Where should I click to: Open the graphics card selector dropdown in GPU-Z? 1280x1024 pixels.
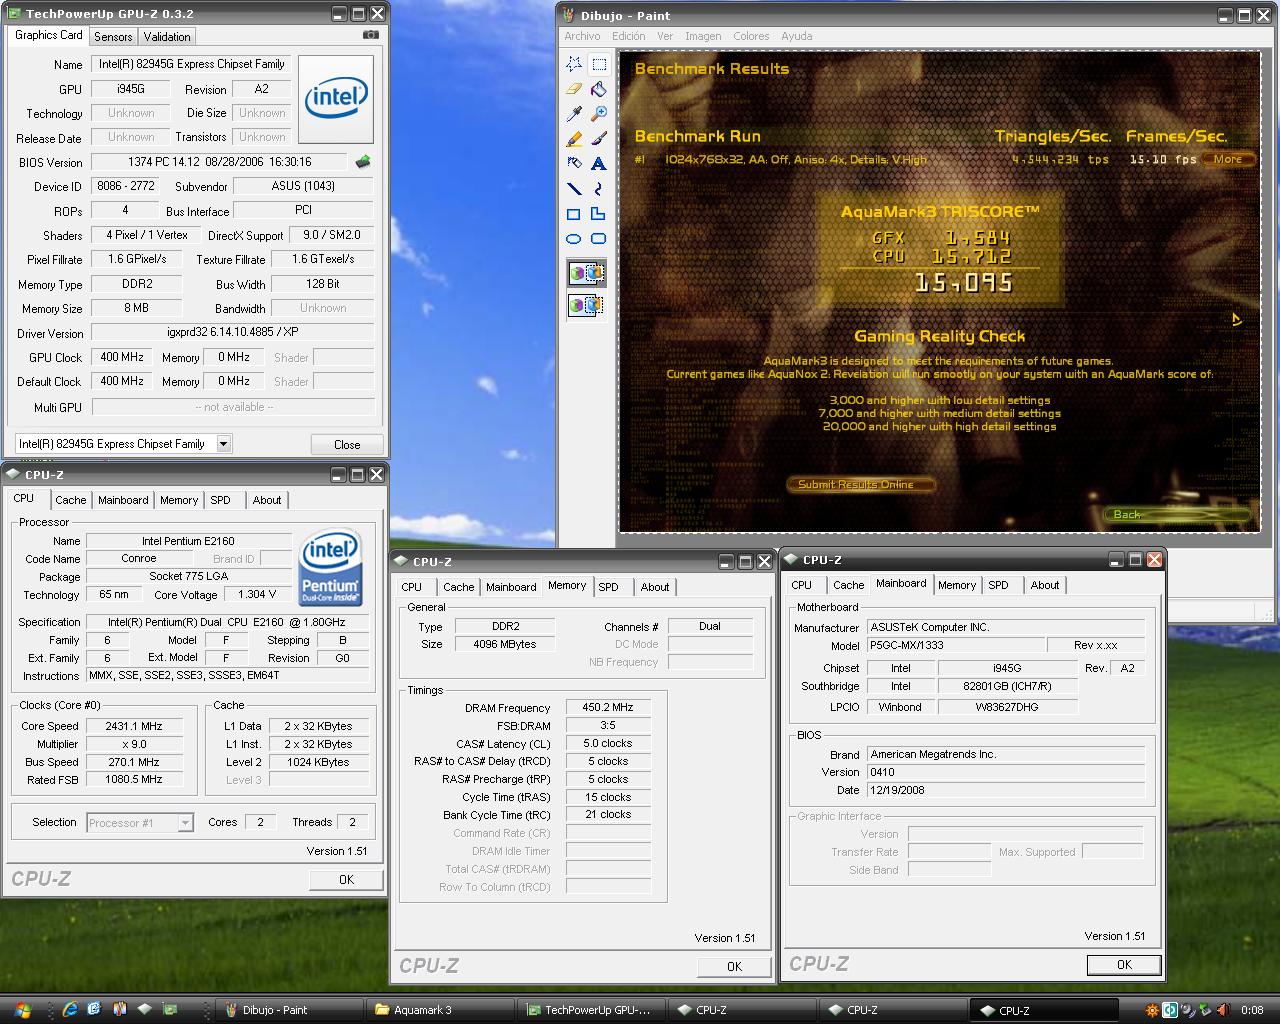[223, 443]
